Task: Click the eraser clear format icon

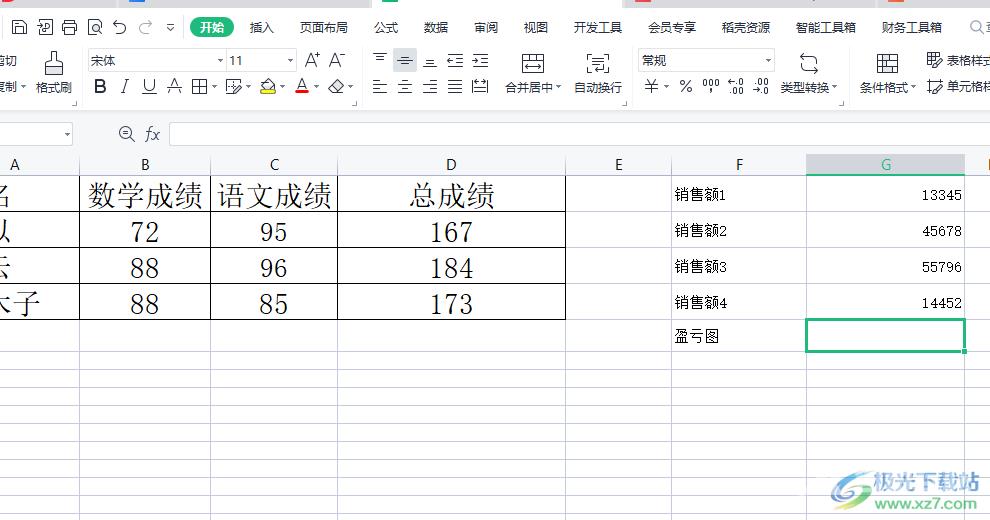Action: [337, 86]
